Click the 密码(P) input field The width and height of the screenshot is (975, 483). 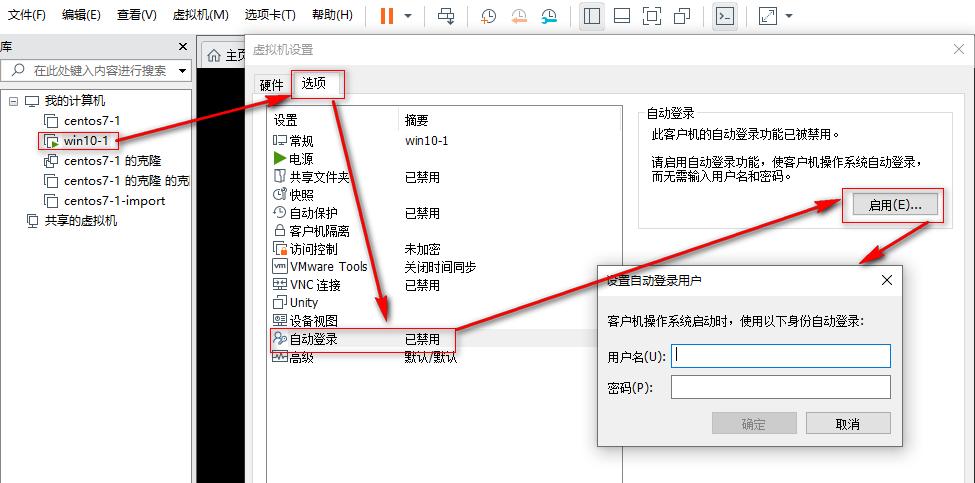click(781, 387)
